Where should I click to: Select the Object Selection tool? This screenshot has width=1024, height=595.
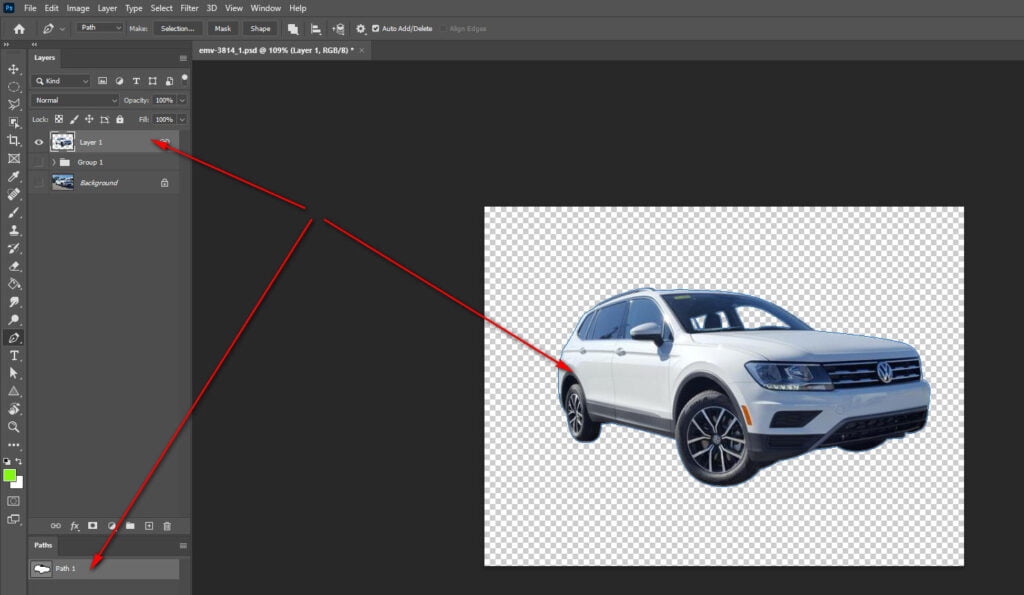(x=13, y=122)
